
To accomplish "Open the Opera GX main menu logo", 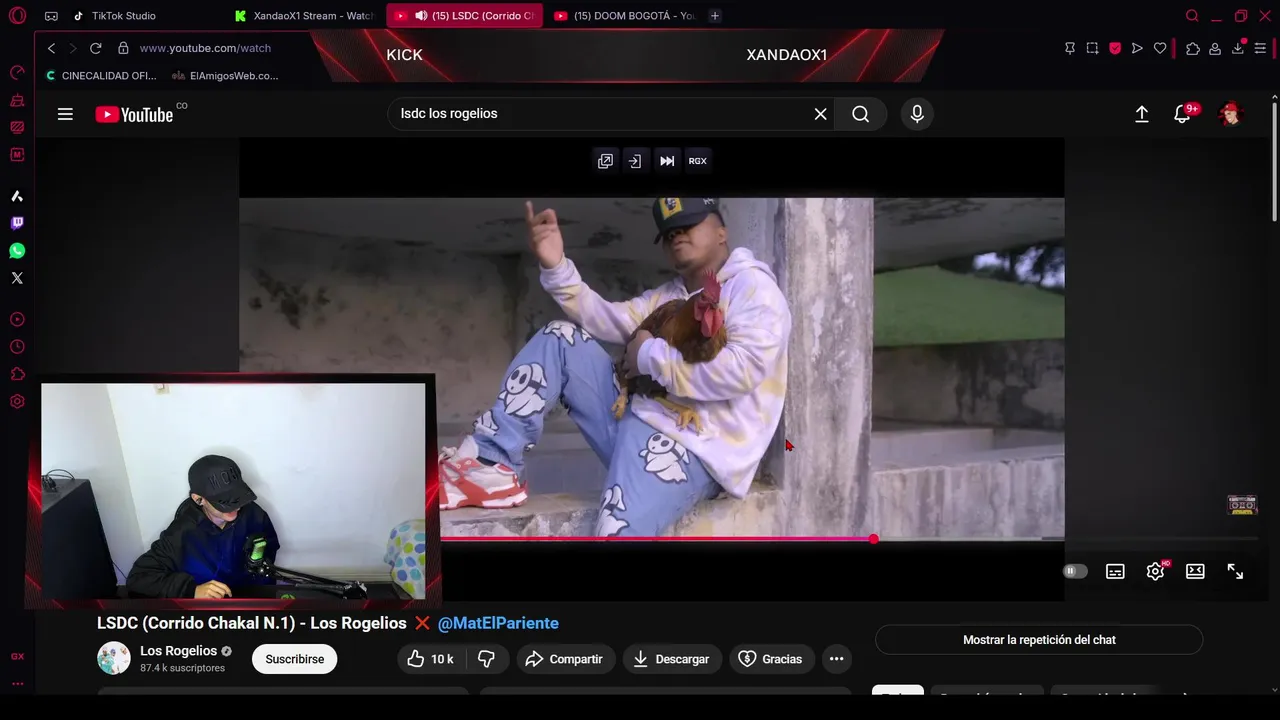I will pos(17,15).
